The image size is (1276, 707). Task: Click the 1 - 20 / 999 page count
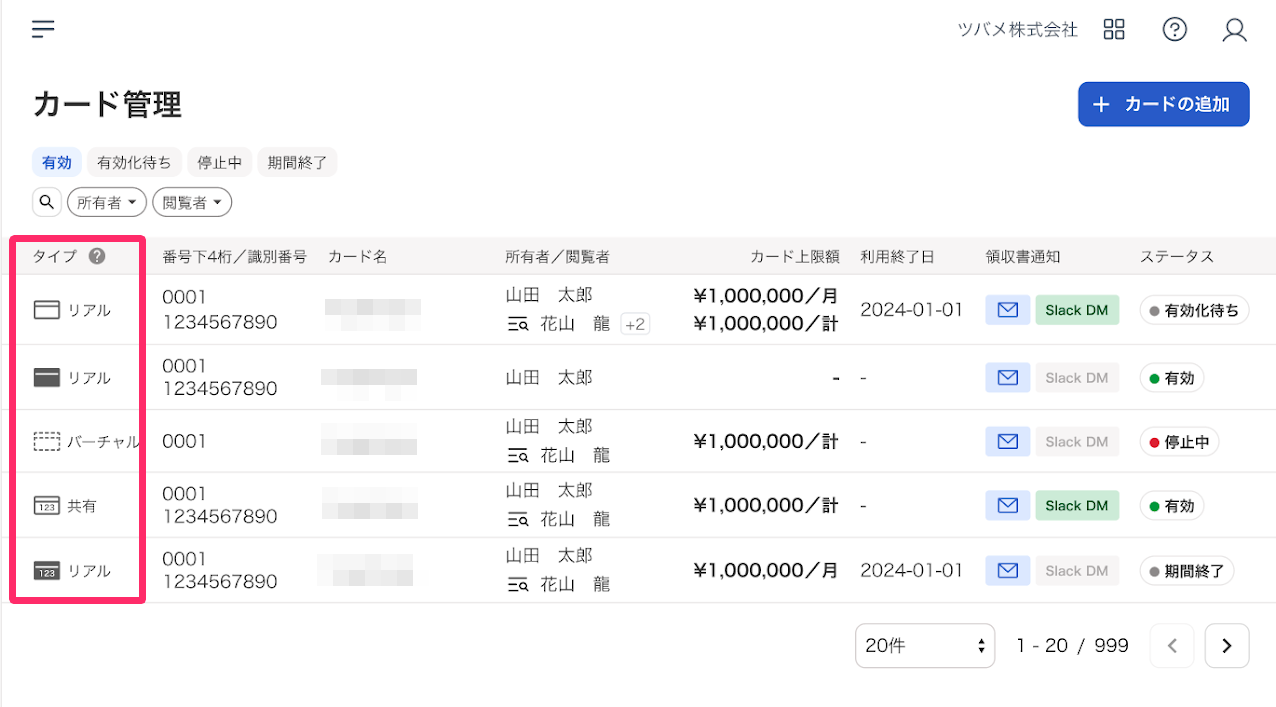click(1072, 646)
